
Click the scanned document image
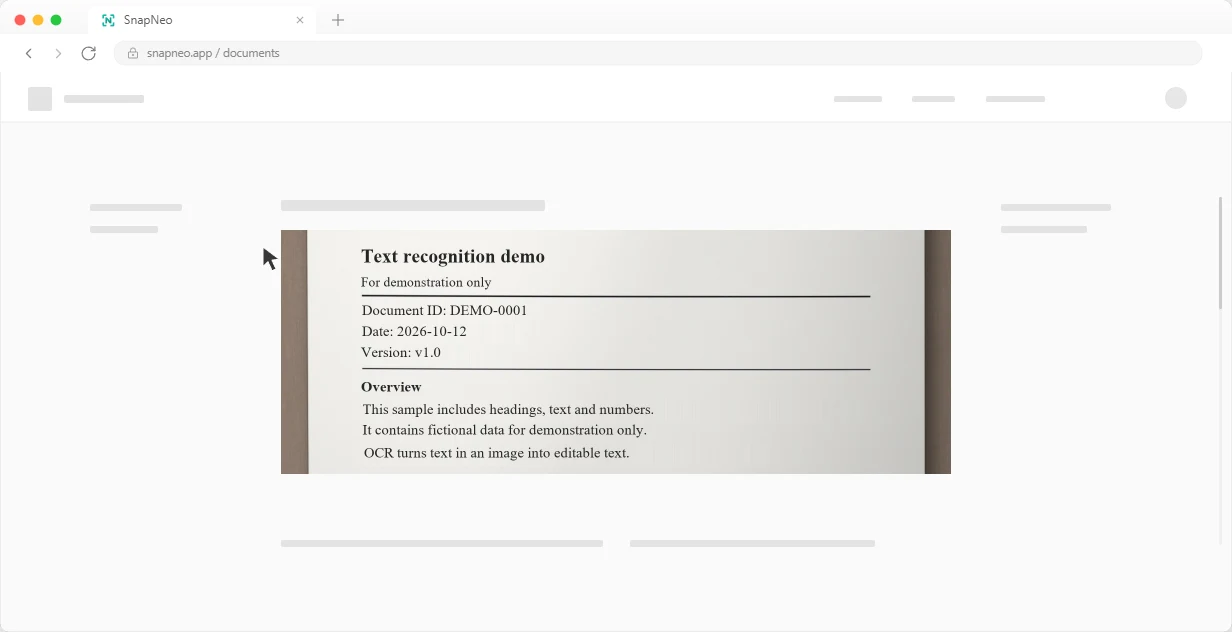616,352
